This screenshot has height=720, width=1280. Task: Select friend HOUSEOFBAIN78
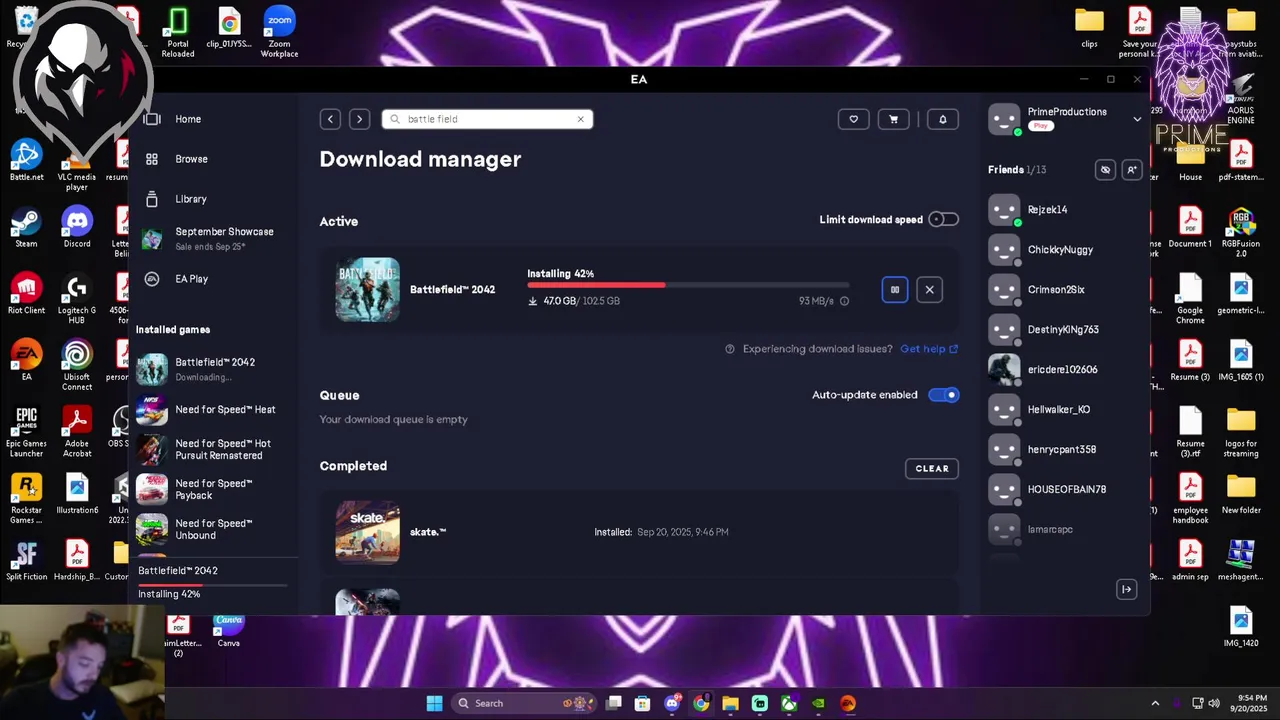[1064, 490]
